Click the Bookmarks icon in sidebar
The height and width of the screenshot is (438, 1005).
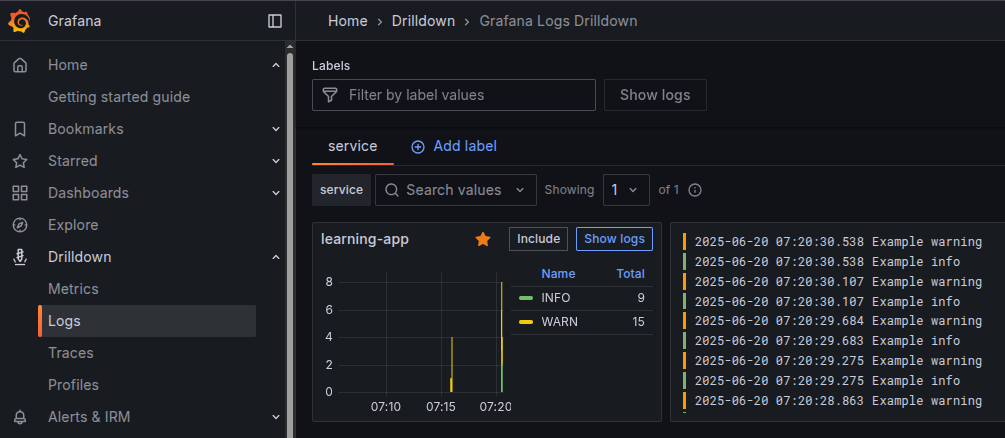tap(21, 129)
